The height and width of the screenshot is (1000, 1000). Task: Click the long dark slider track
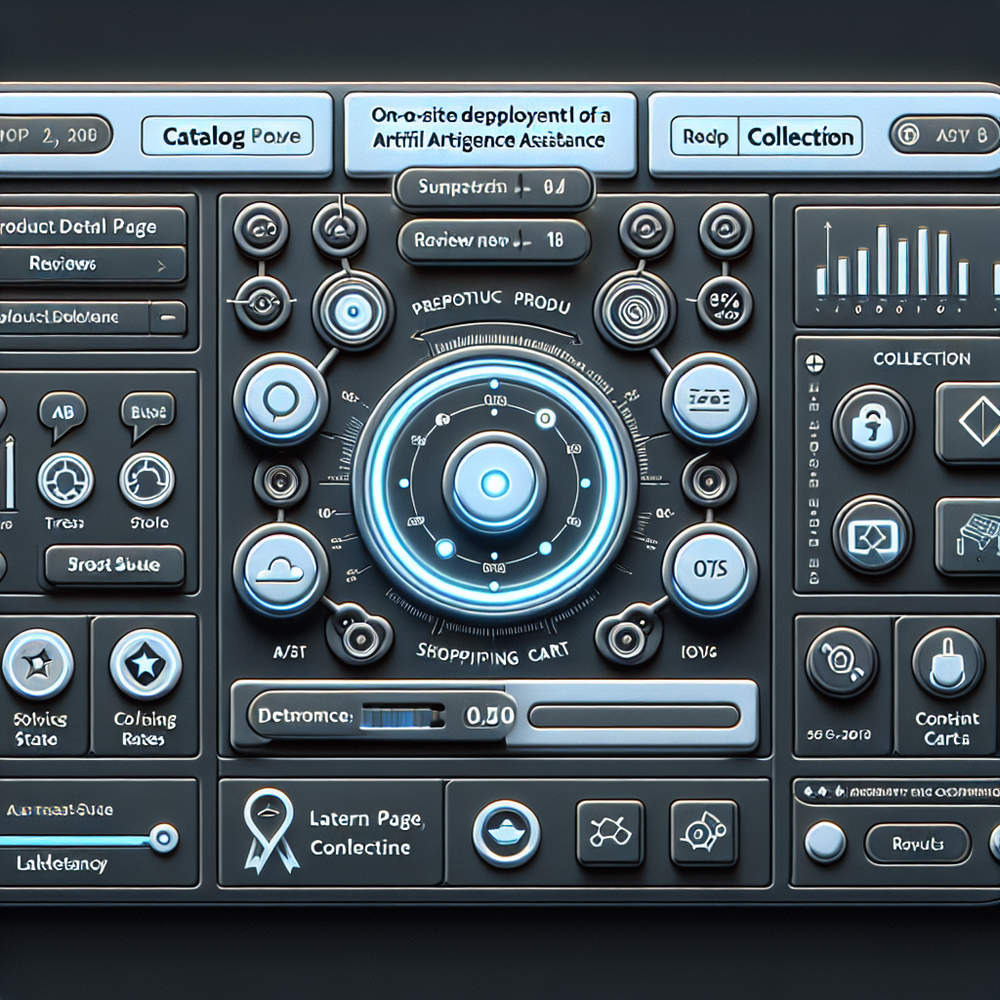click(x=635, y=717)
